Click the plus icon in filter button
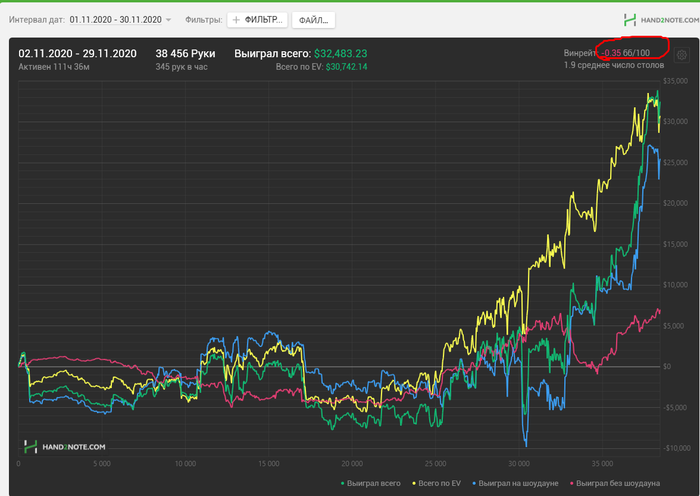This screenshot has height=496, width=700. pos(236,20)
